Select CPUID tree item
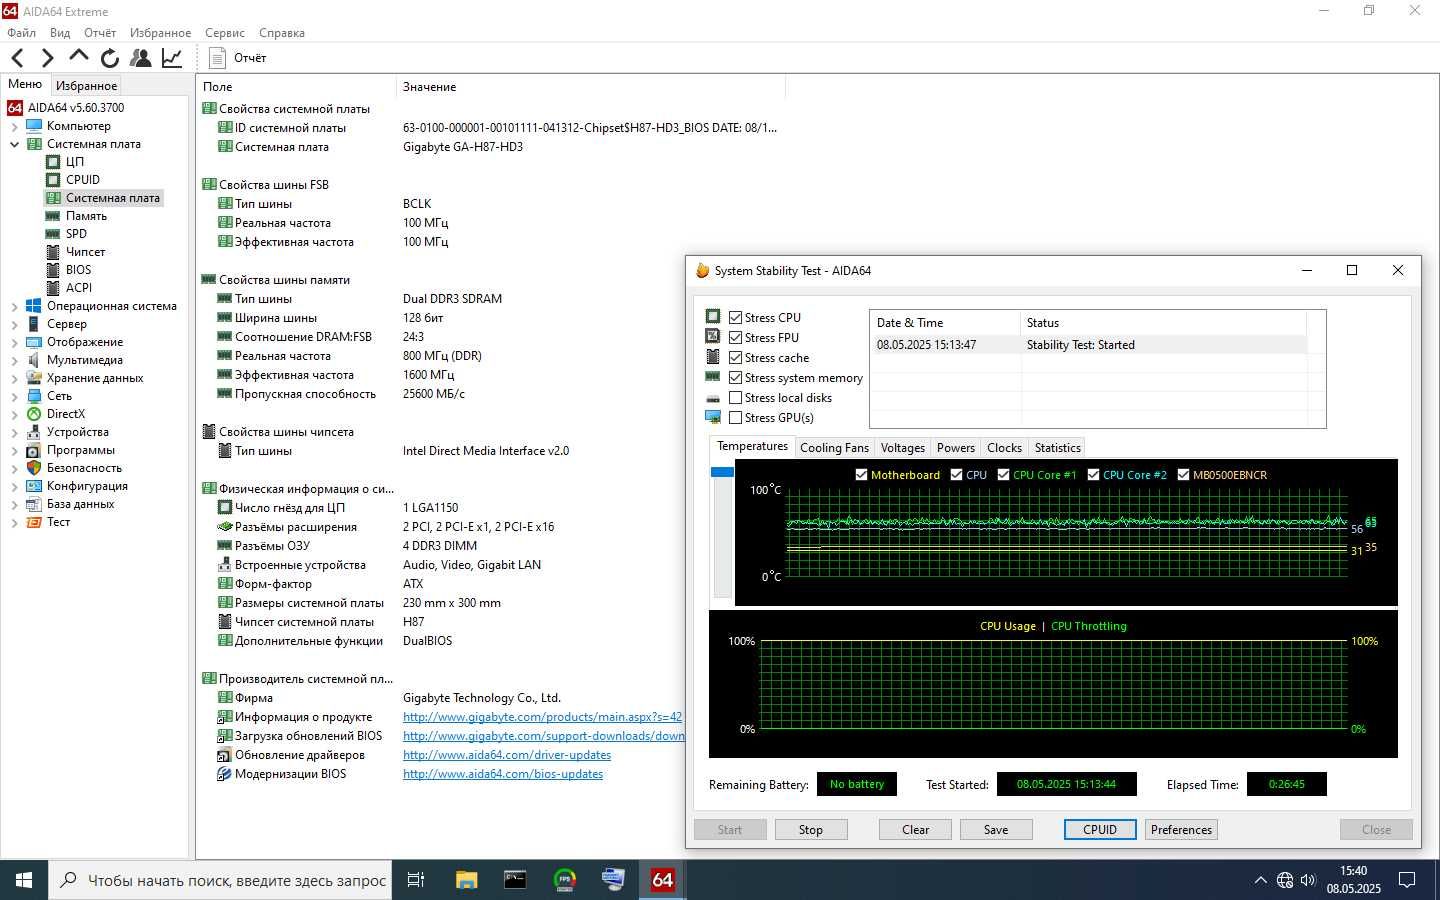 coord(83,180)
